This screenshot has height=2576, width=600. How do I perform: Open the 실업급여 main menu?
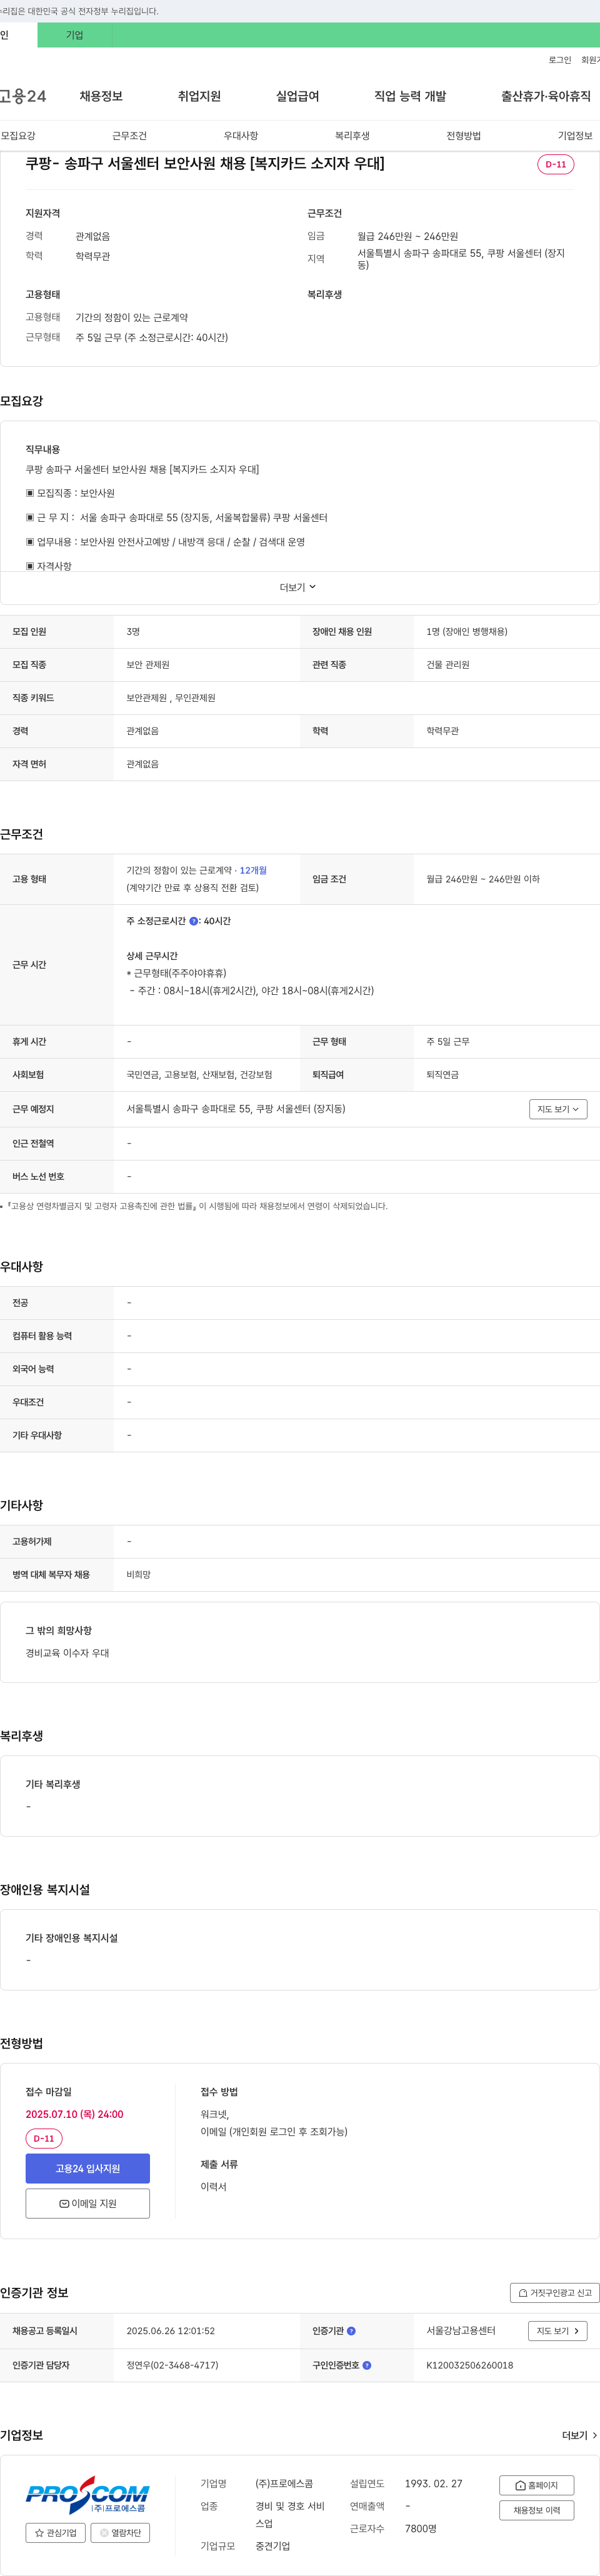click(297, 96)
